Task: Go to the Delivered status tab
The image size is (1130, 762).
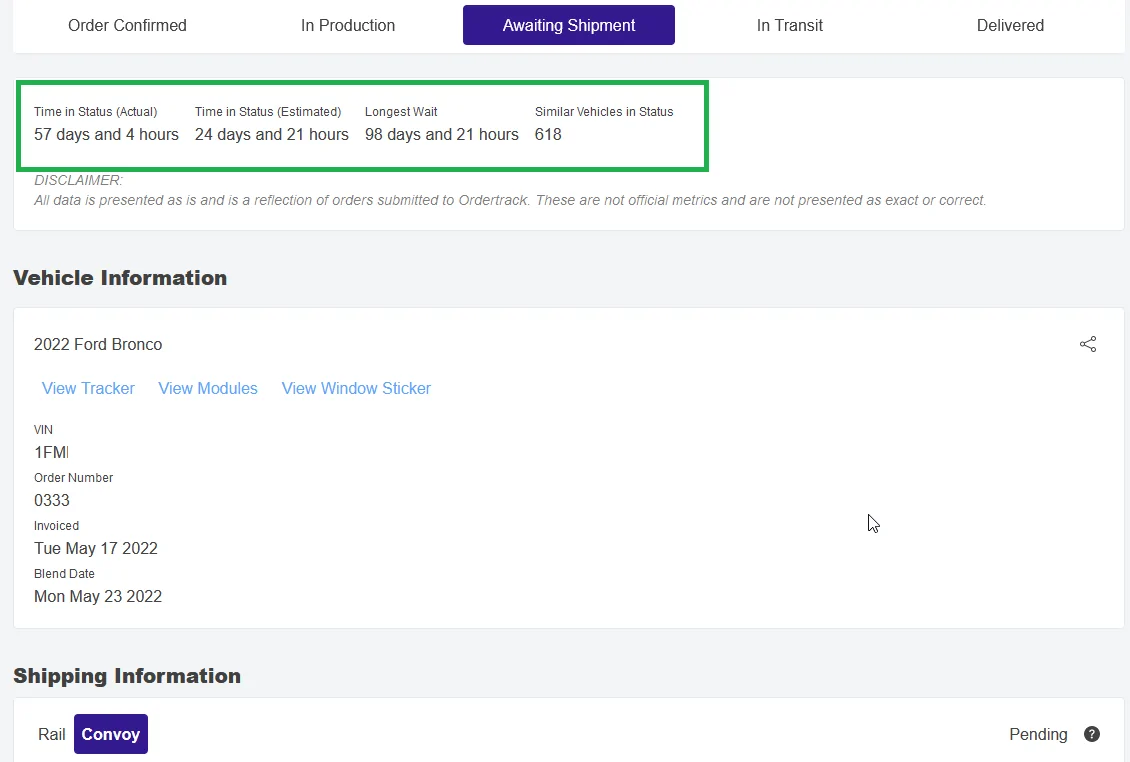Action: pos(1010,25)
